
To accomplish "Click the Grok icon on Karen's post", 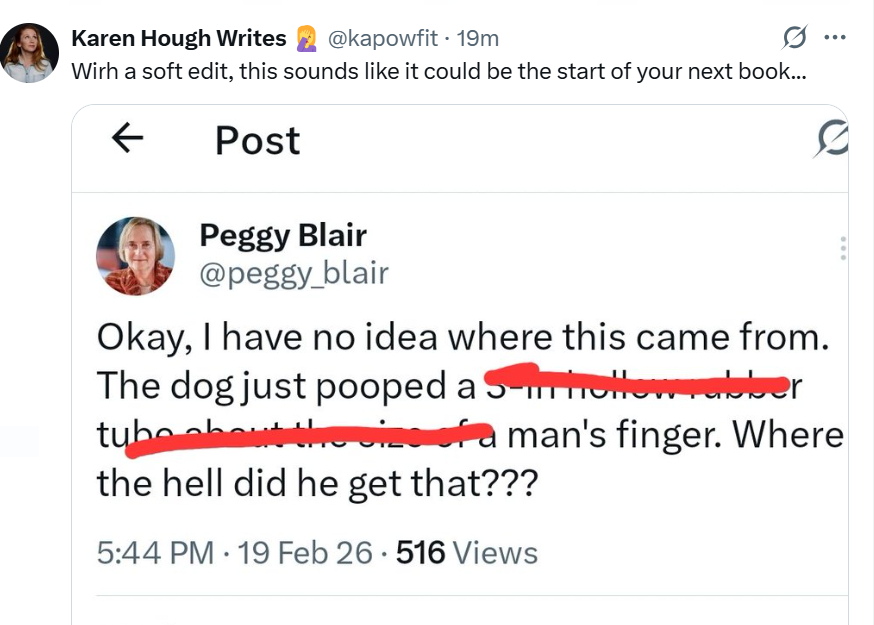I will click(x=795, y=38).
